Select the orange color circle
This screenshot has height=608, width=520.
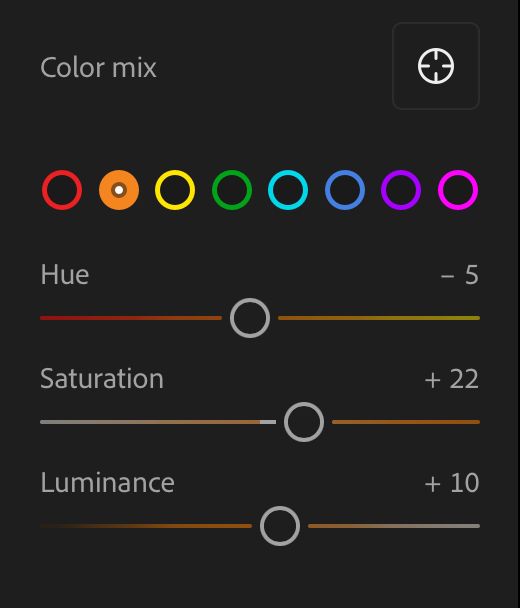[x=119, y=190]
